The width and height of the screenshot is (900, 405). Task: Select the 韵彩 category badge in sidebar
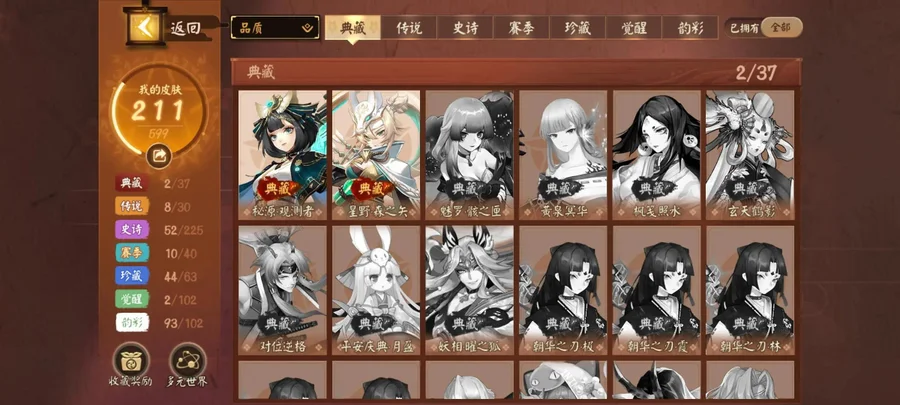tap(132, 323)
